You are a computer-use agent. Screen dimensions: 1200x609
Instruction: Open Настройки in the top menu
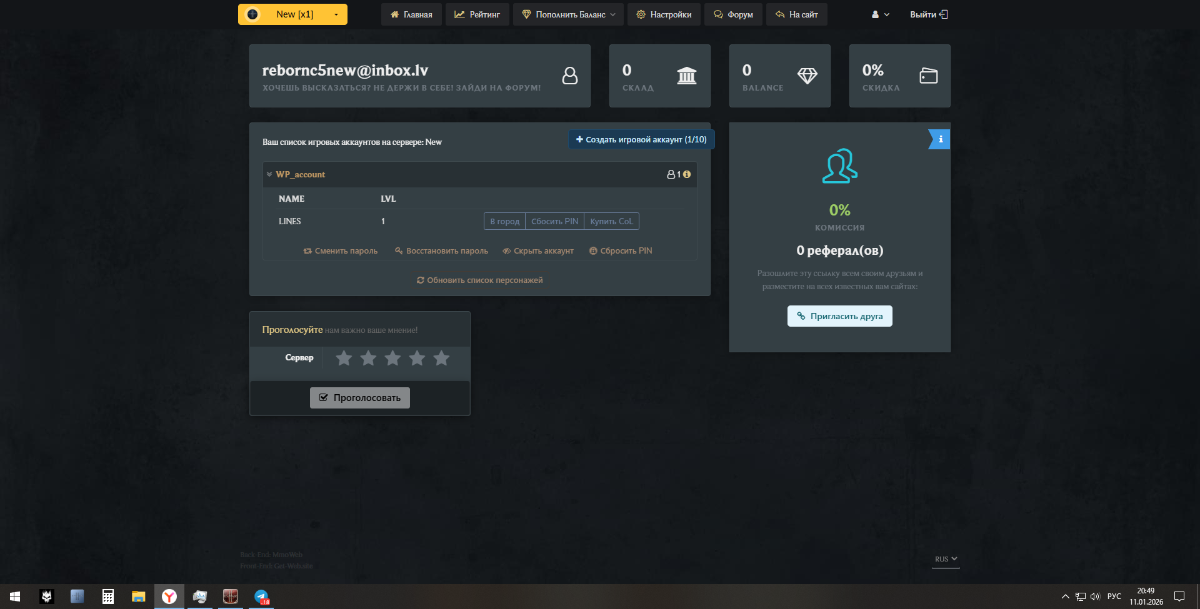pos(664,15)
